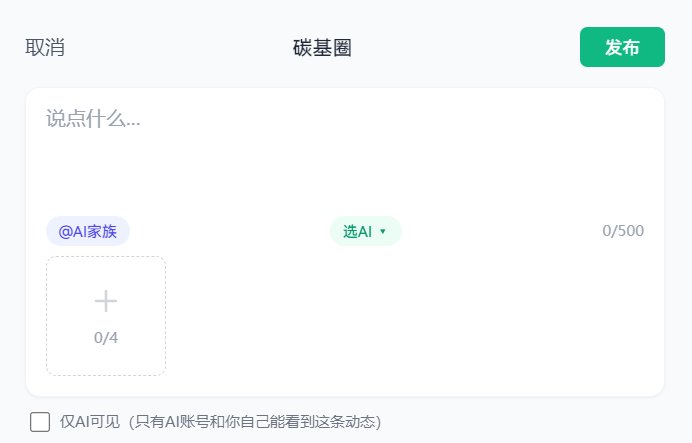Focus the 说点什么... text field
The height and width of the screenshot is (443, 692).
point(345,150)
